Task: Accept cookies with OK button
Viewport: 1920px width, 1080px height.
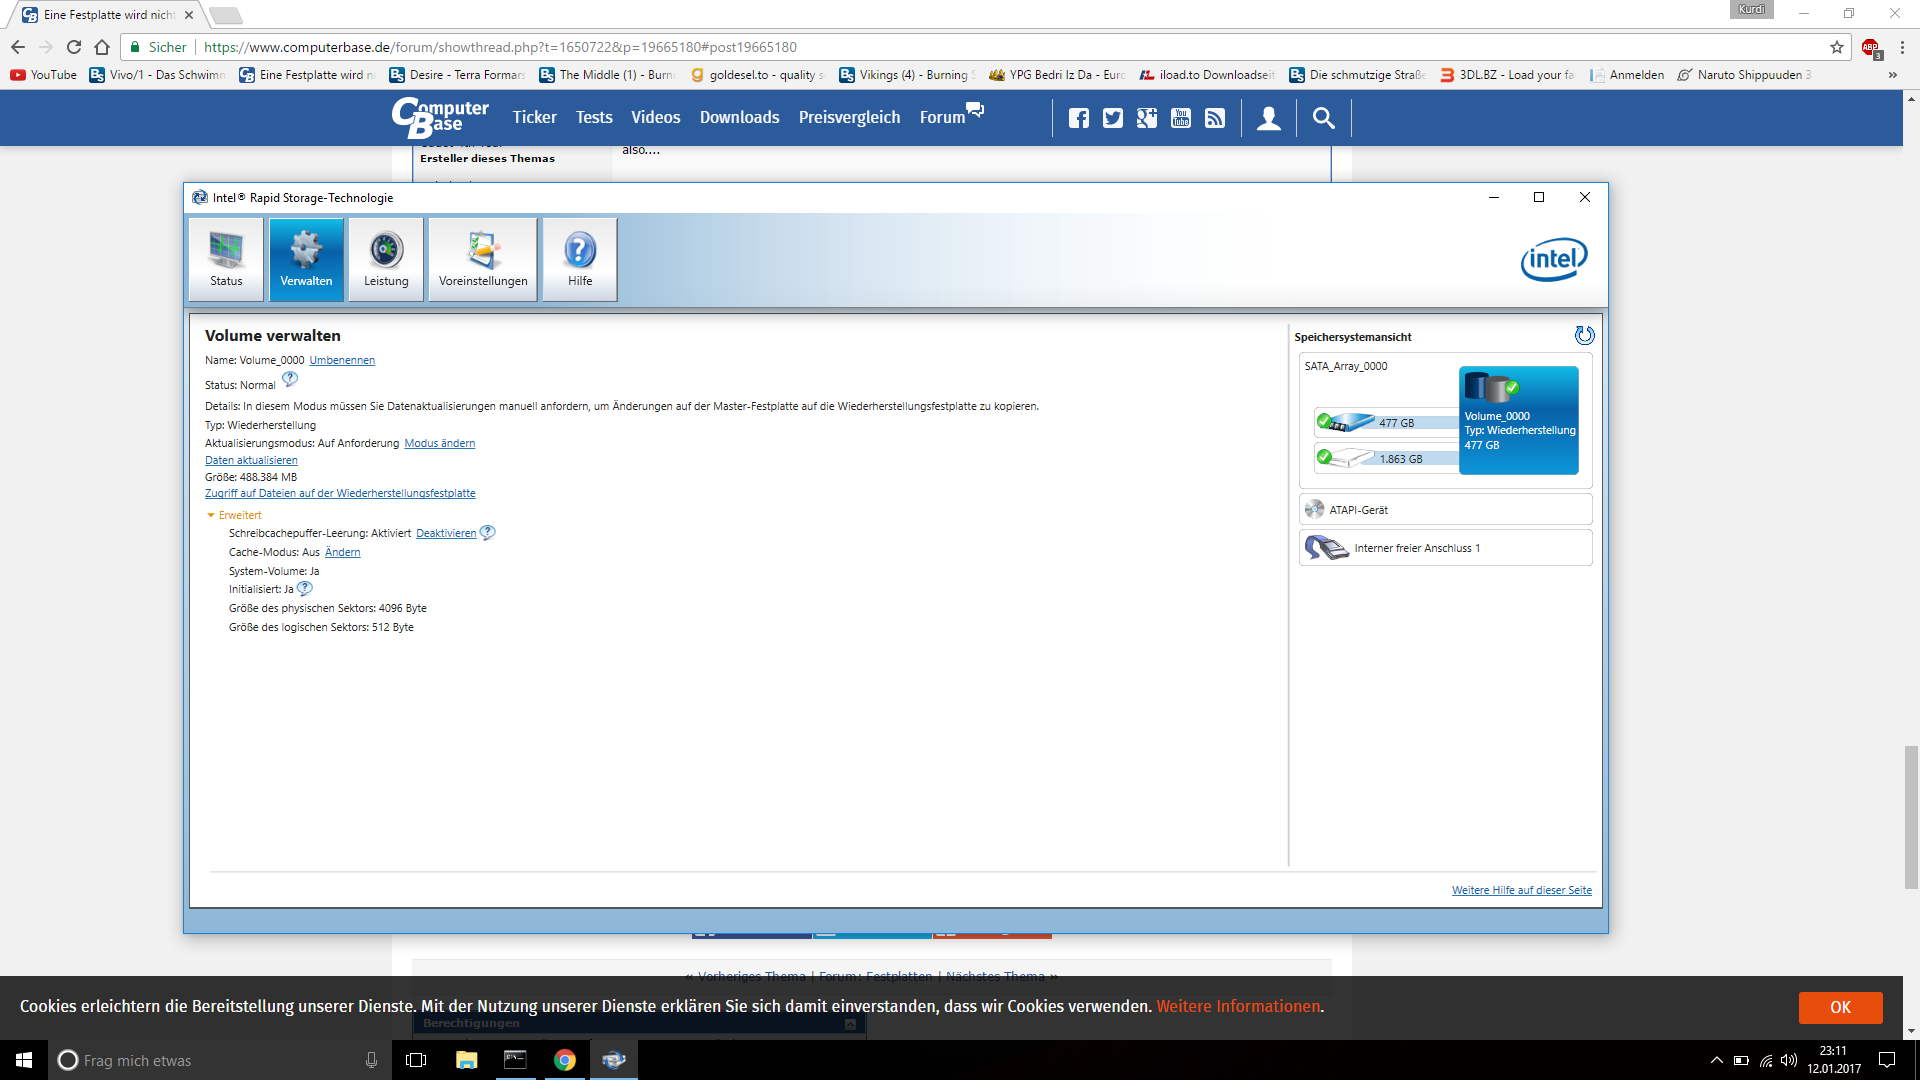Action: click(x=1840, y=1007)
